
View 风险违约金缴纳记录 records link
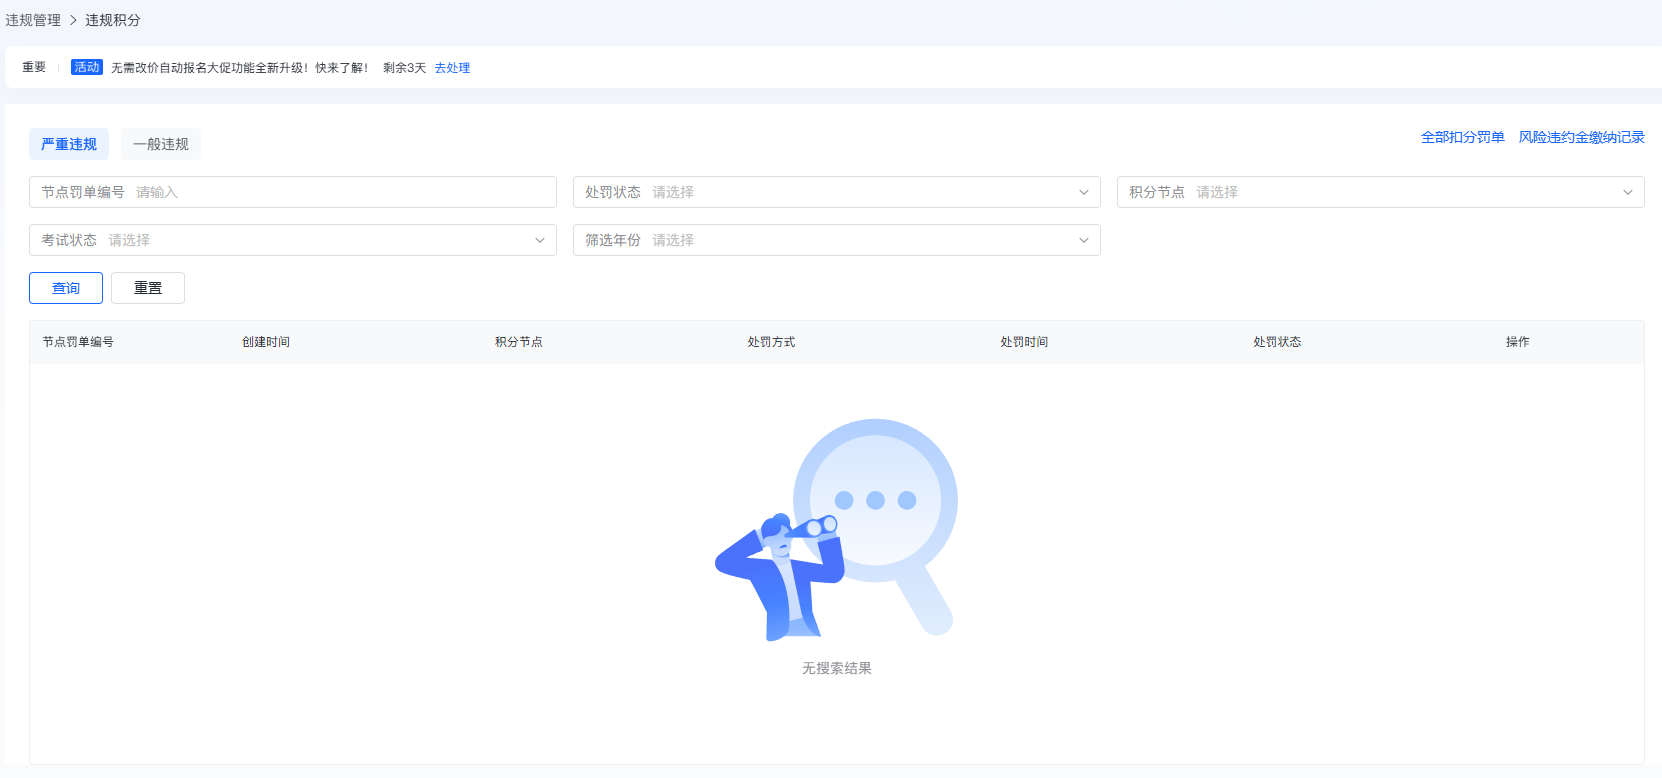1581,137
